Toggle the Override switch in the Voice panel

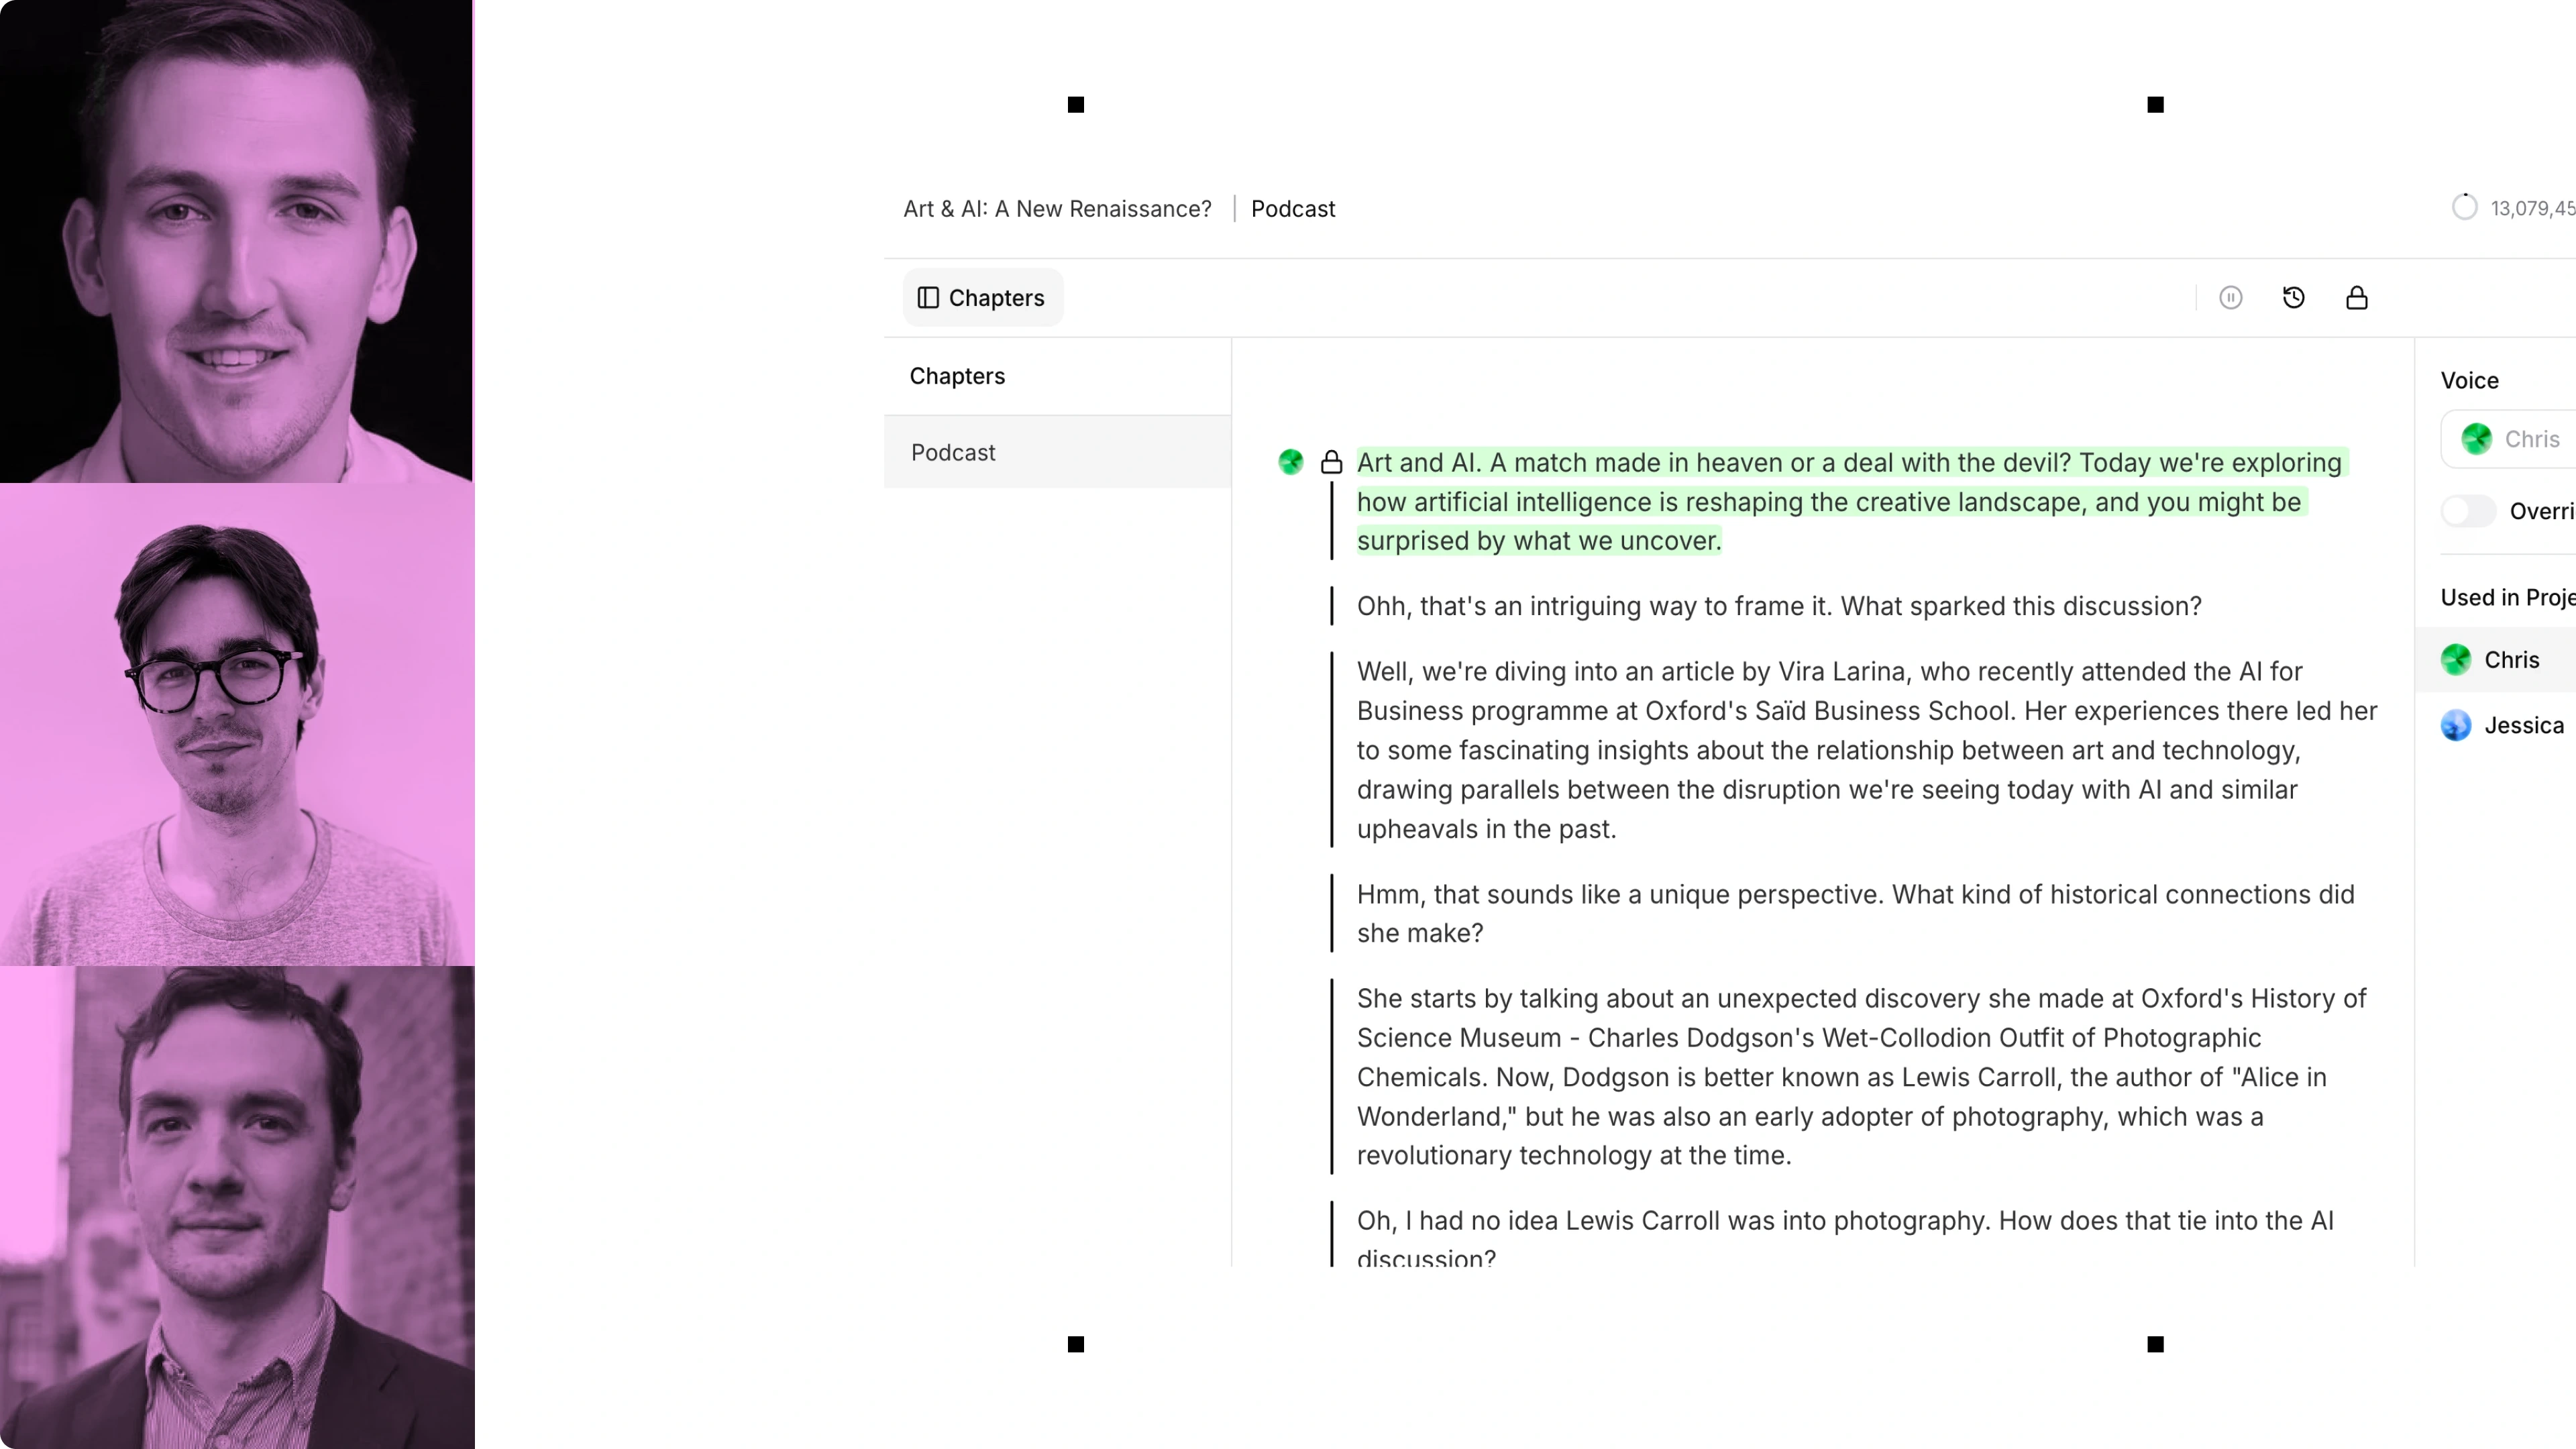click(x=2468, y=511)
